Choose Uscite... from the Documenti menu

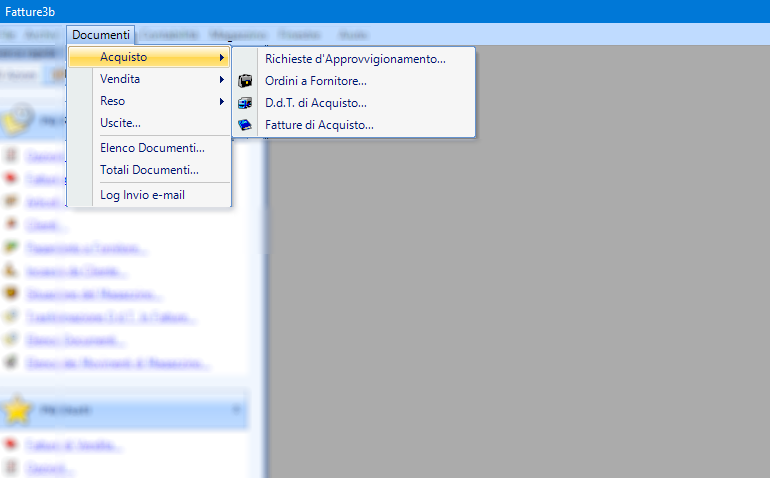tap(120, 123)
